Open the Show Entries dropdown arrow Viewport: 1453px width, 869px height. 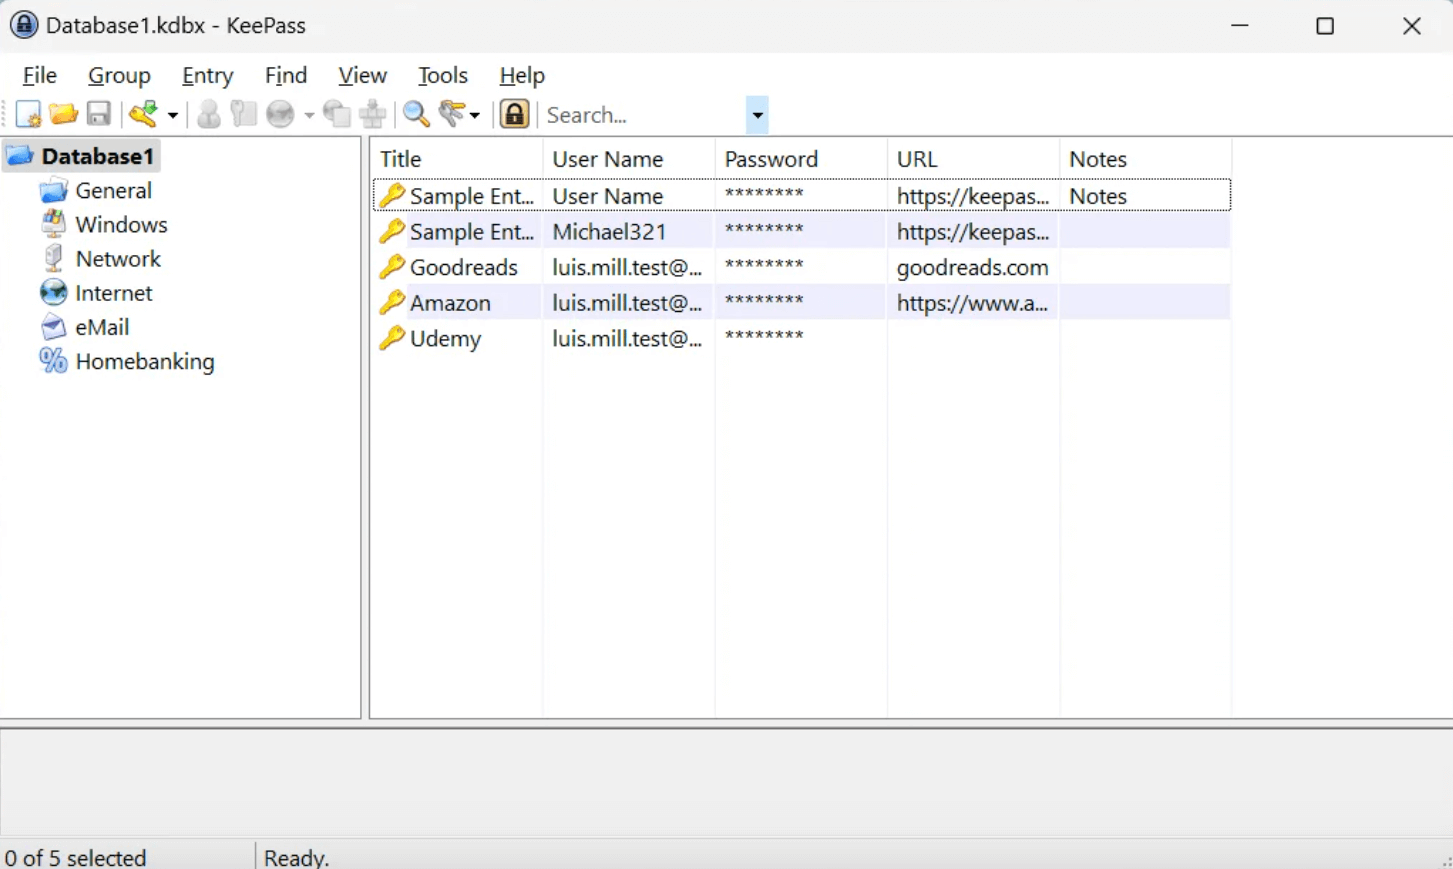[x=475, y=116]
